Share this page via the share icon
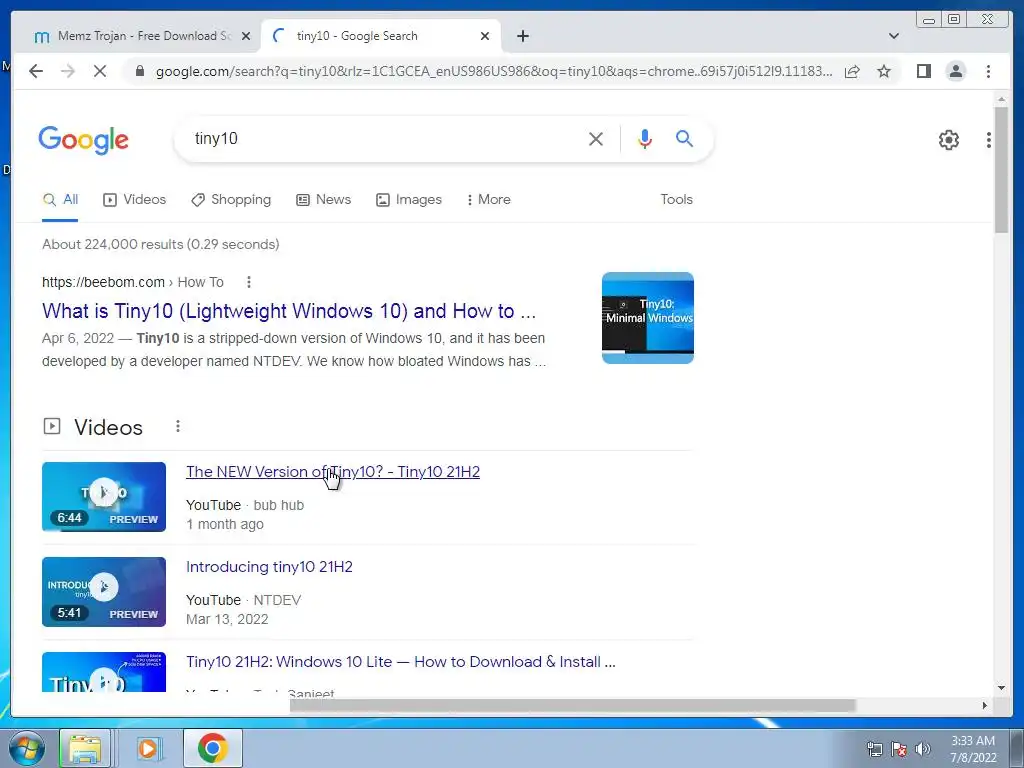Image resolution: width=1024 pixels, height=768 pixels. pos(852,71)
